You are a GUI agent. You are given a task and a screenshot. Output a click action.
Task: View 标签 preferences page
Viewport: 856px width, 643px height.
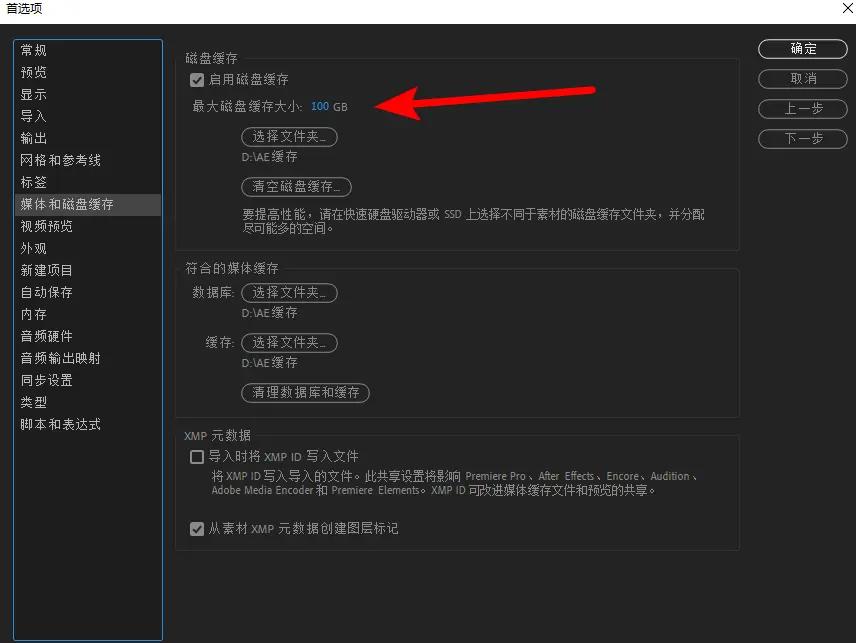pos(31,182)
